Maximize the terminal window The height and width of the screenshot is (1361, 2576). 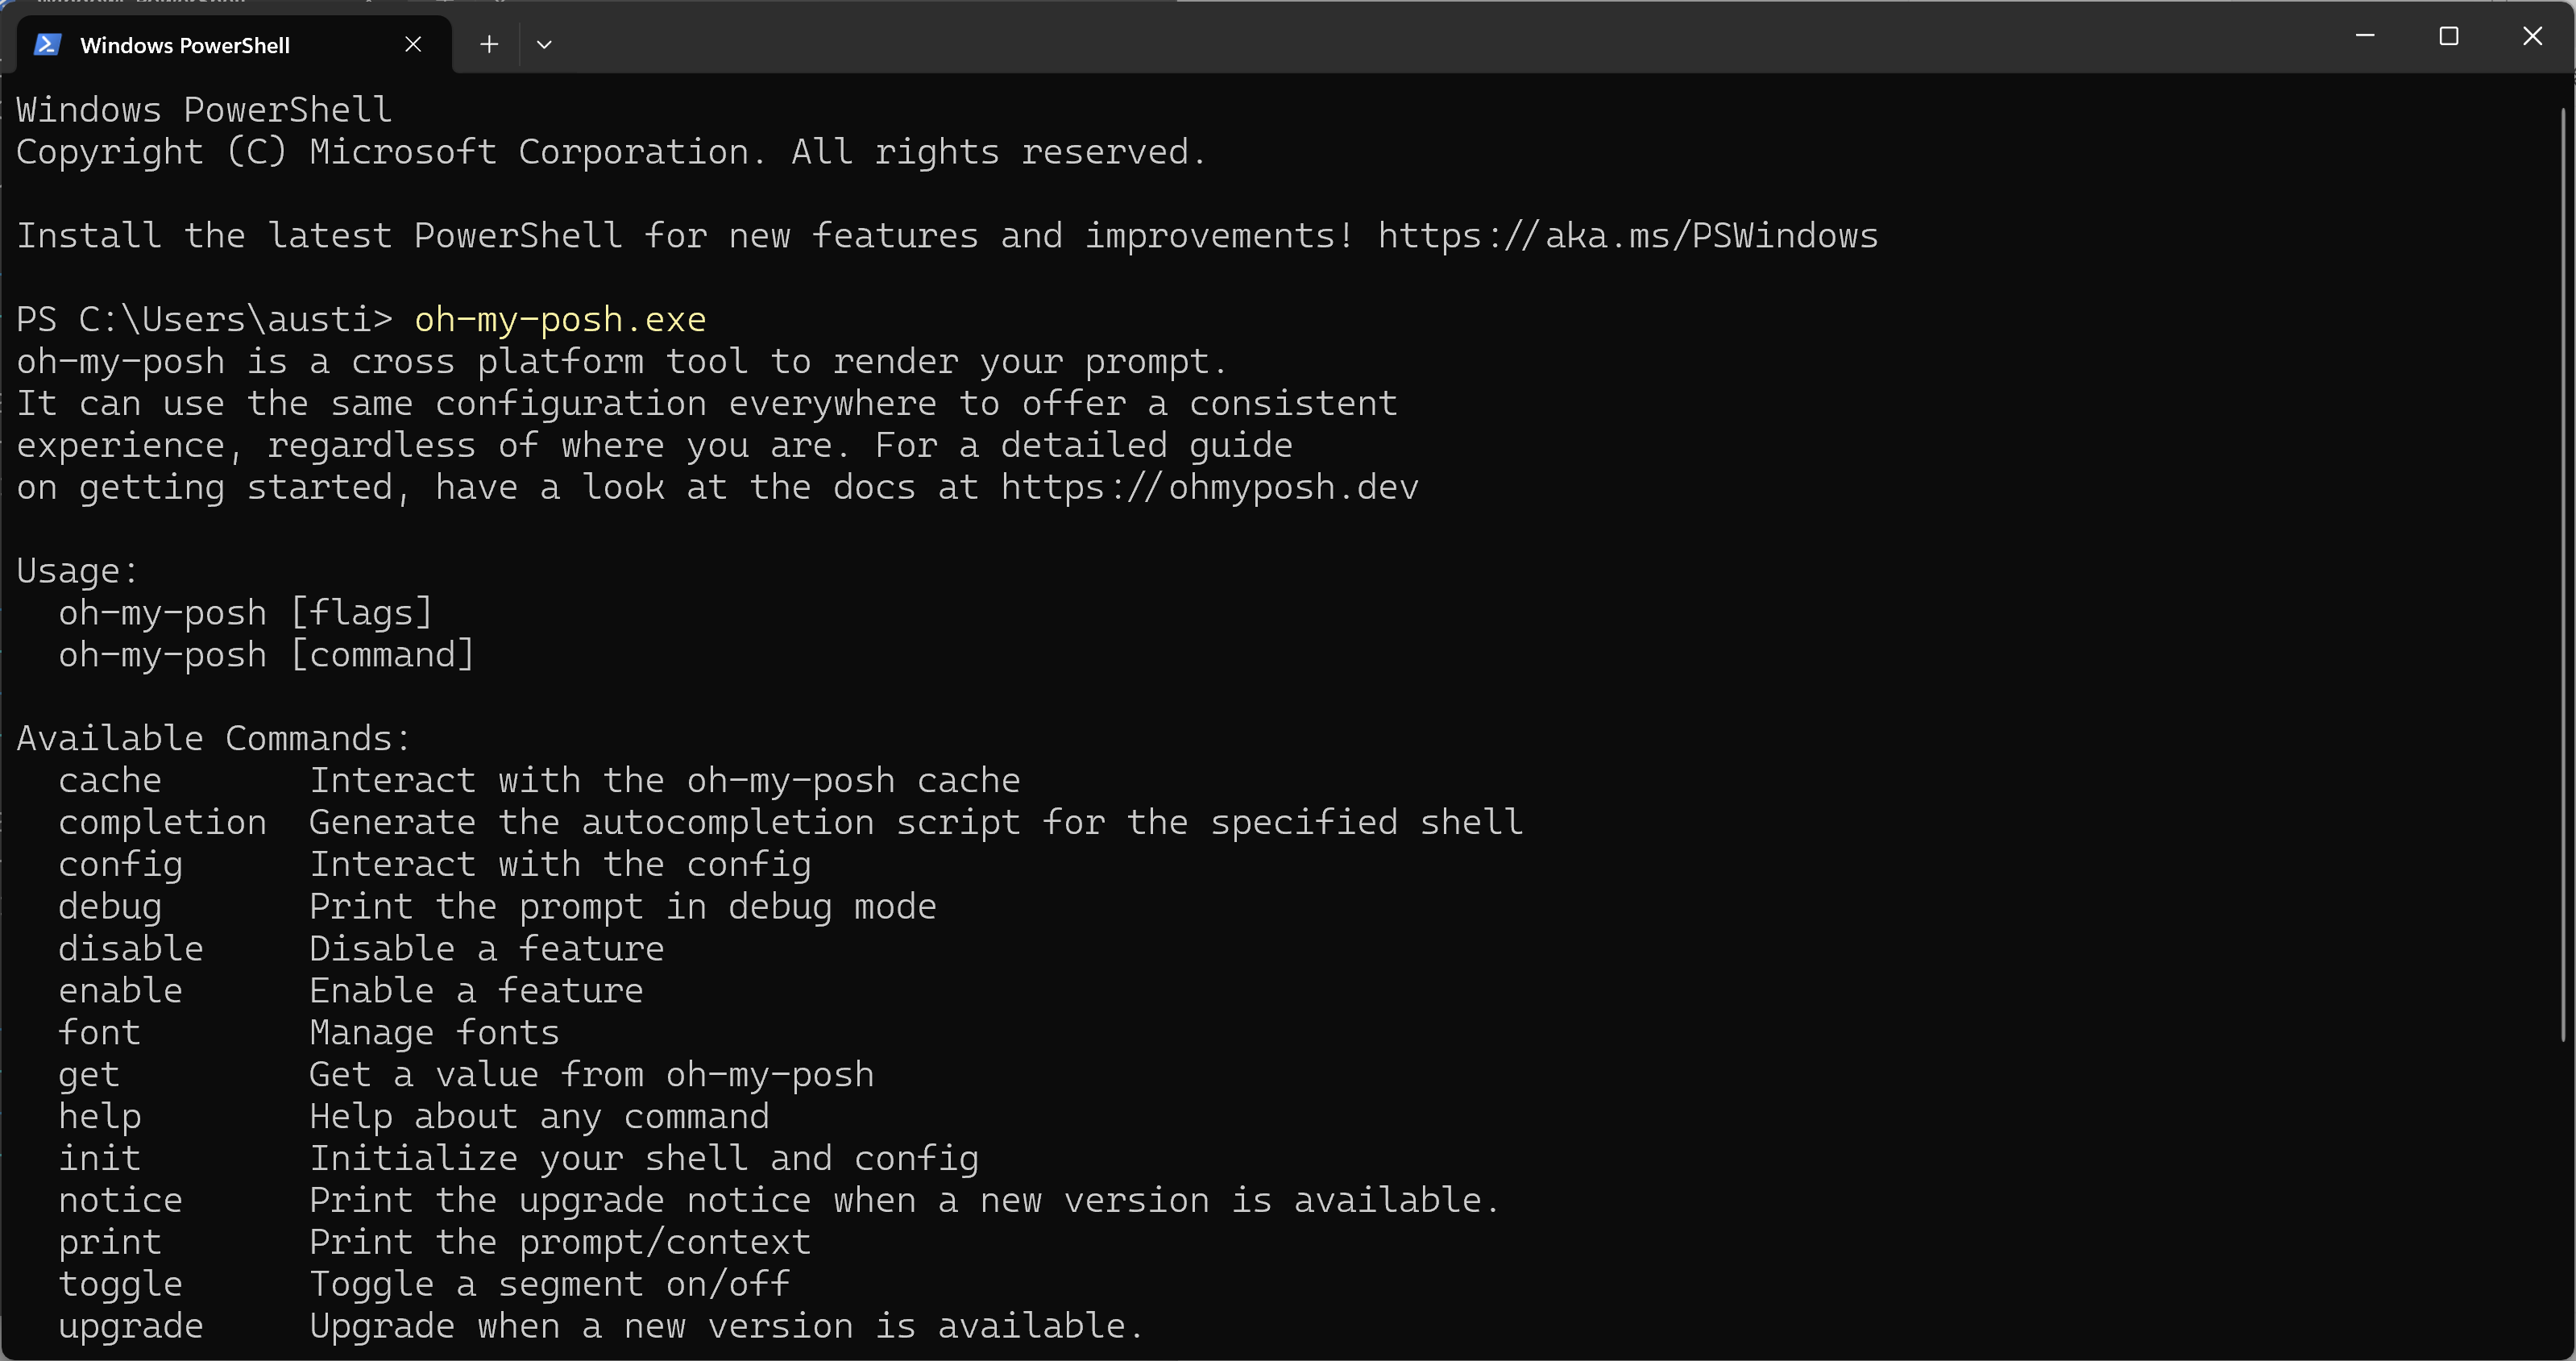(x=2449, y=37)
